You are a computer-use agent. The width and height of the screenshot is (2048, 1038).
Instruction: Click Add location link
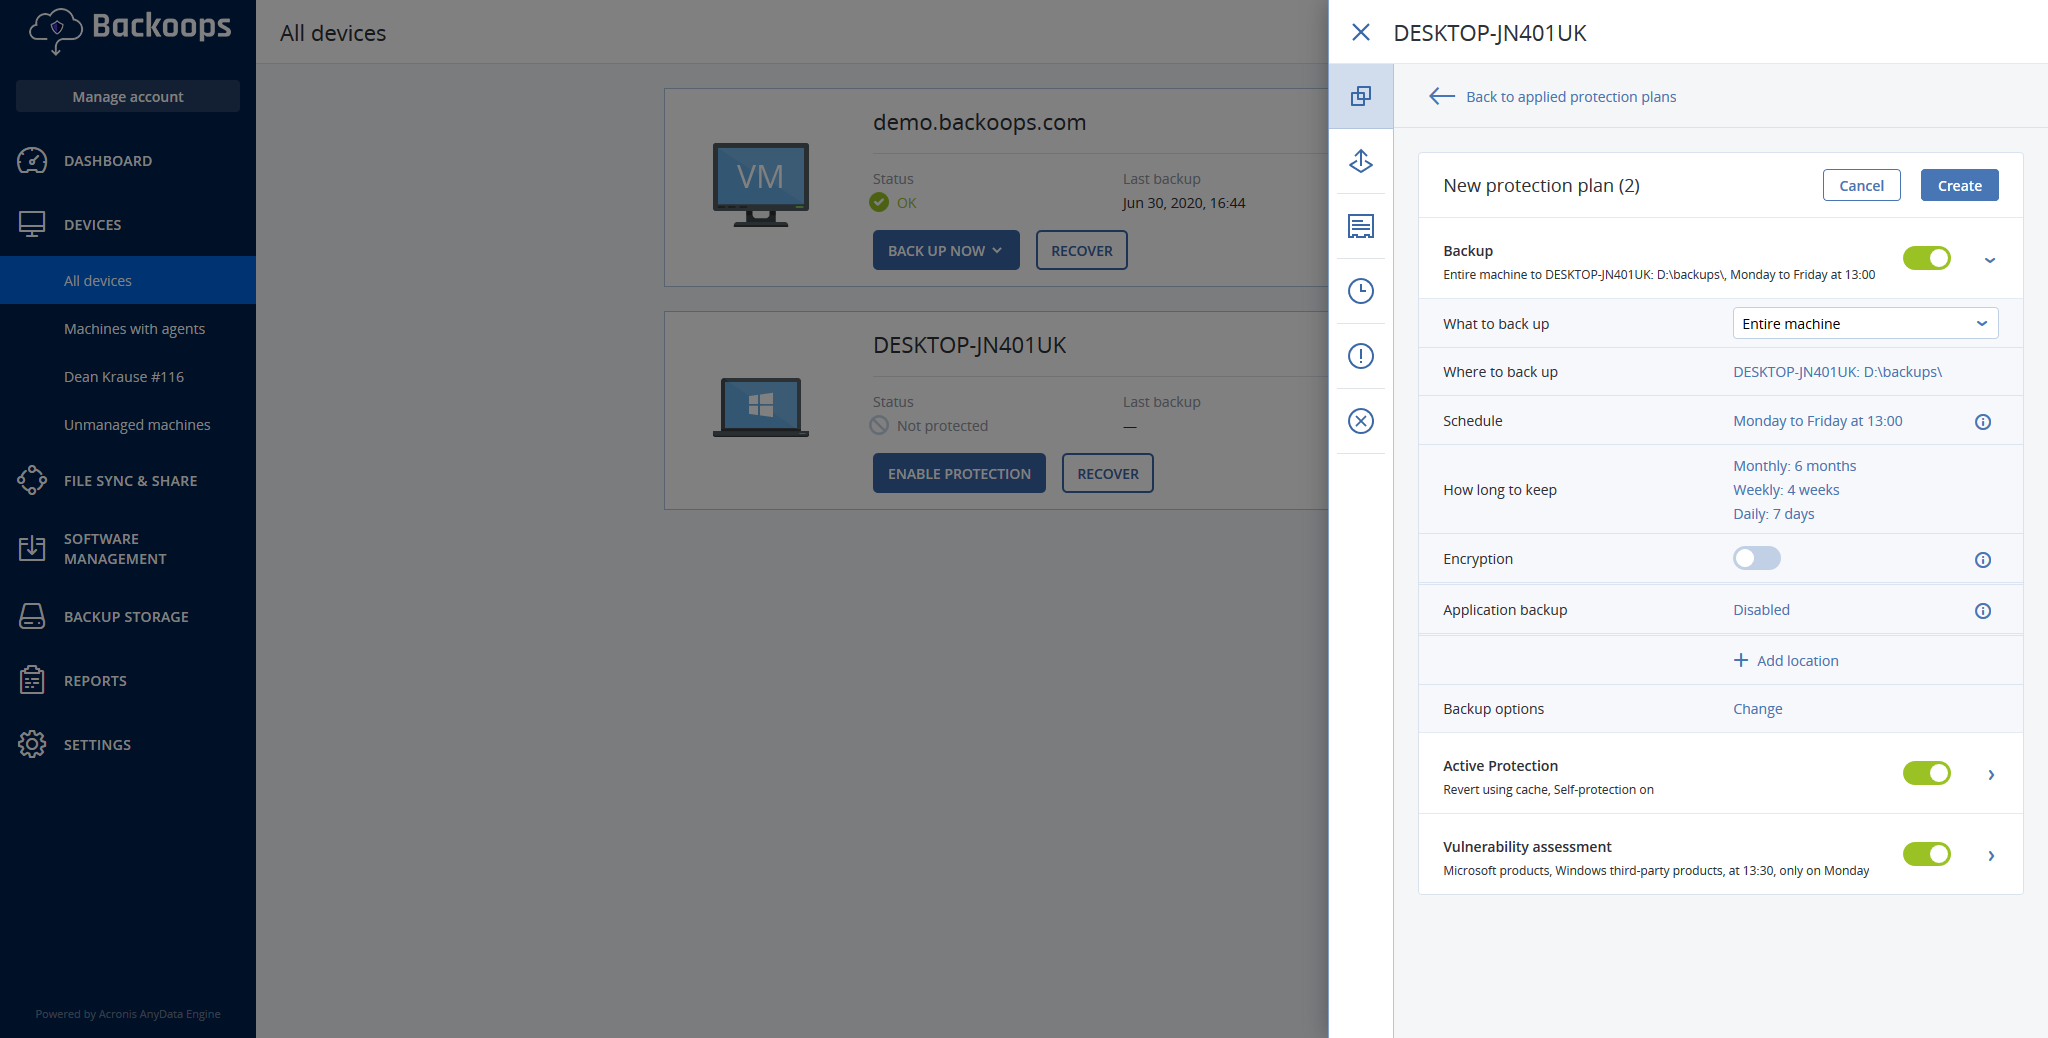coord(1797,660)
